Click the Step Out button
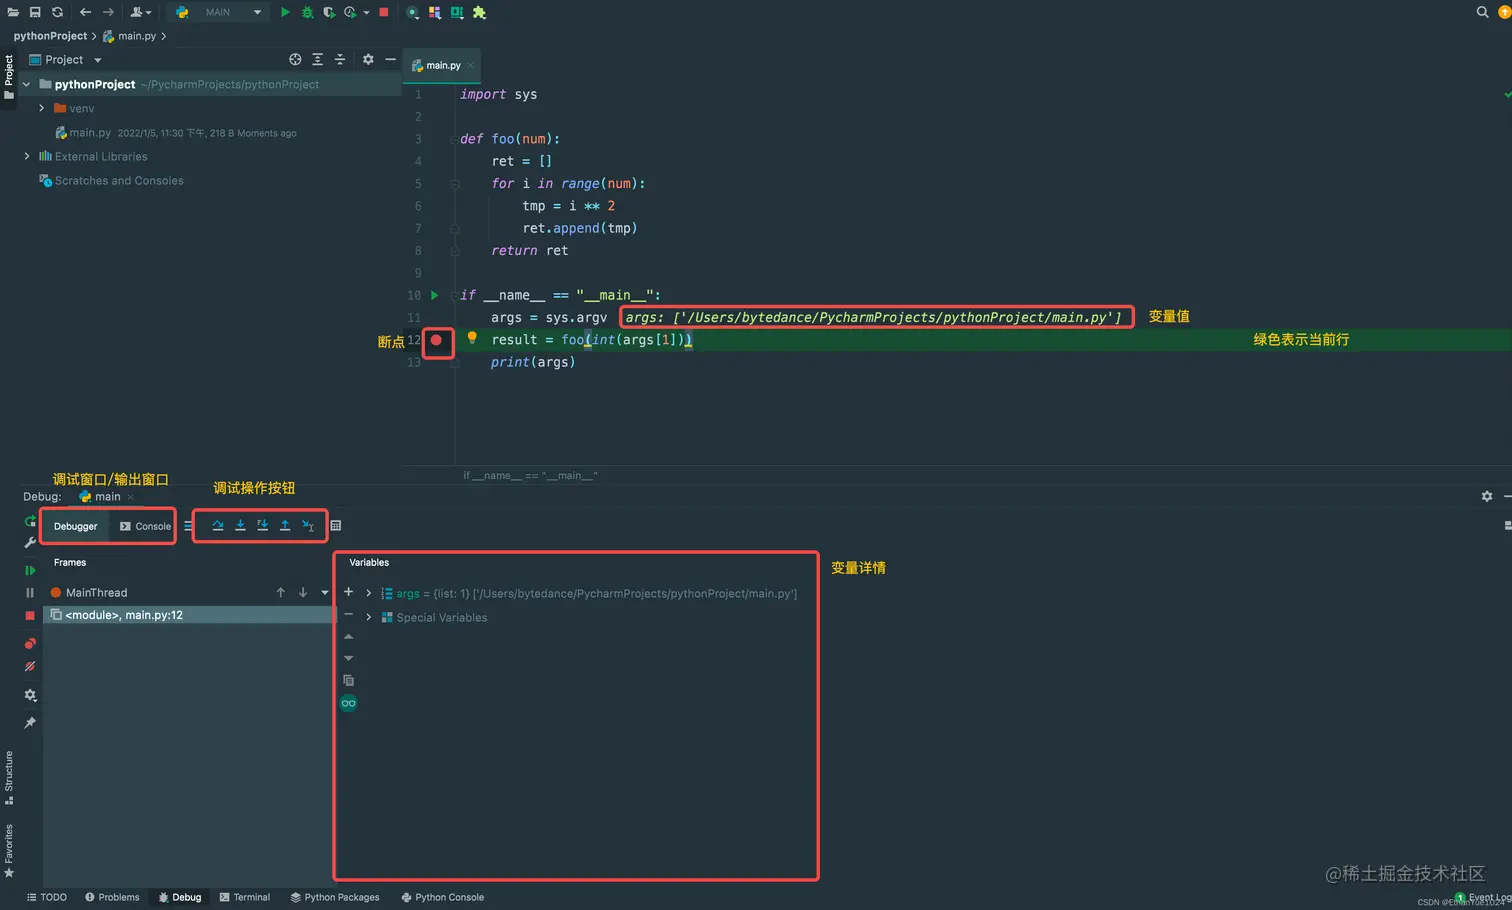Image resolution: width=1512 pixels, height=910 pixels. (x=285, y=526)
